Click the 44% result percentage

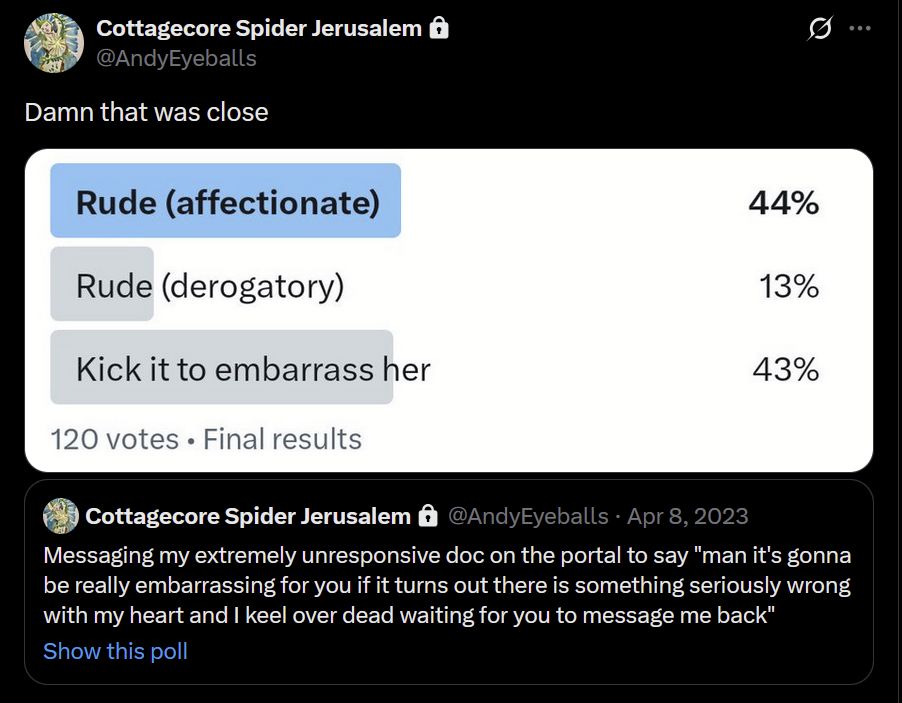(783, 203)
